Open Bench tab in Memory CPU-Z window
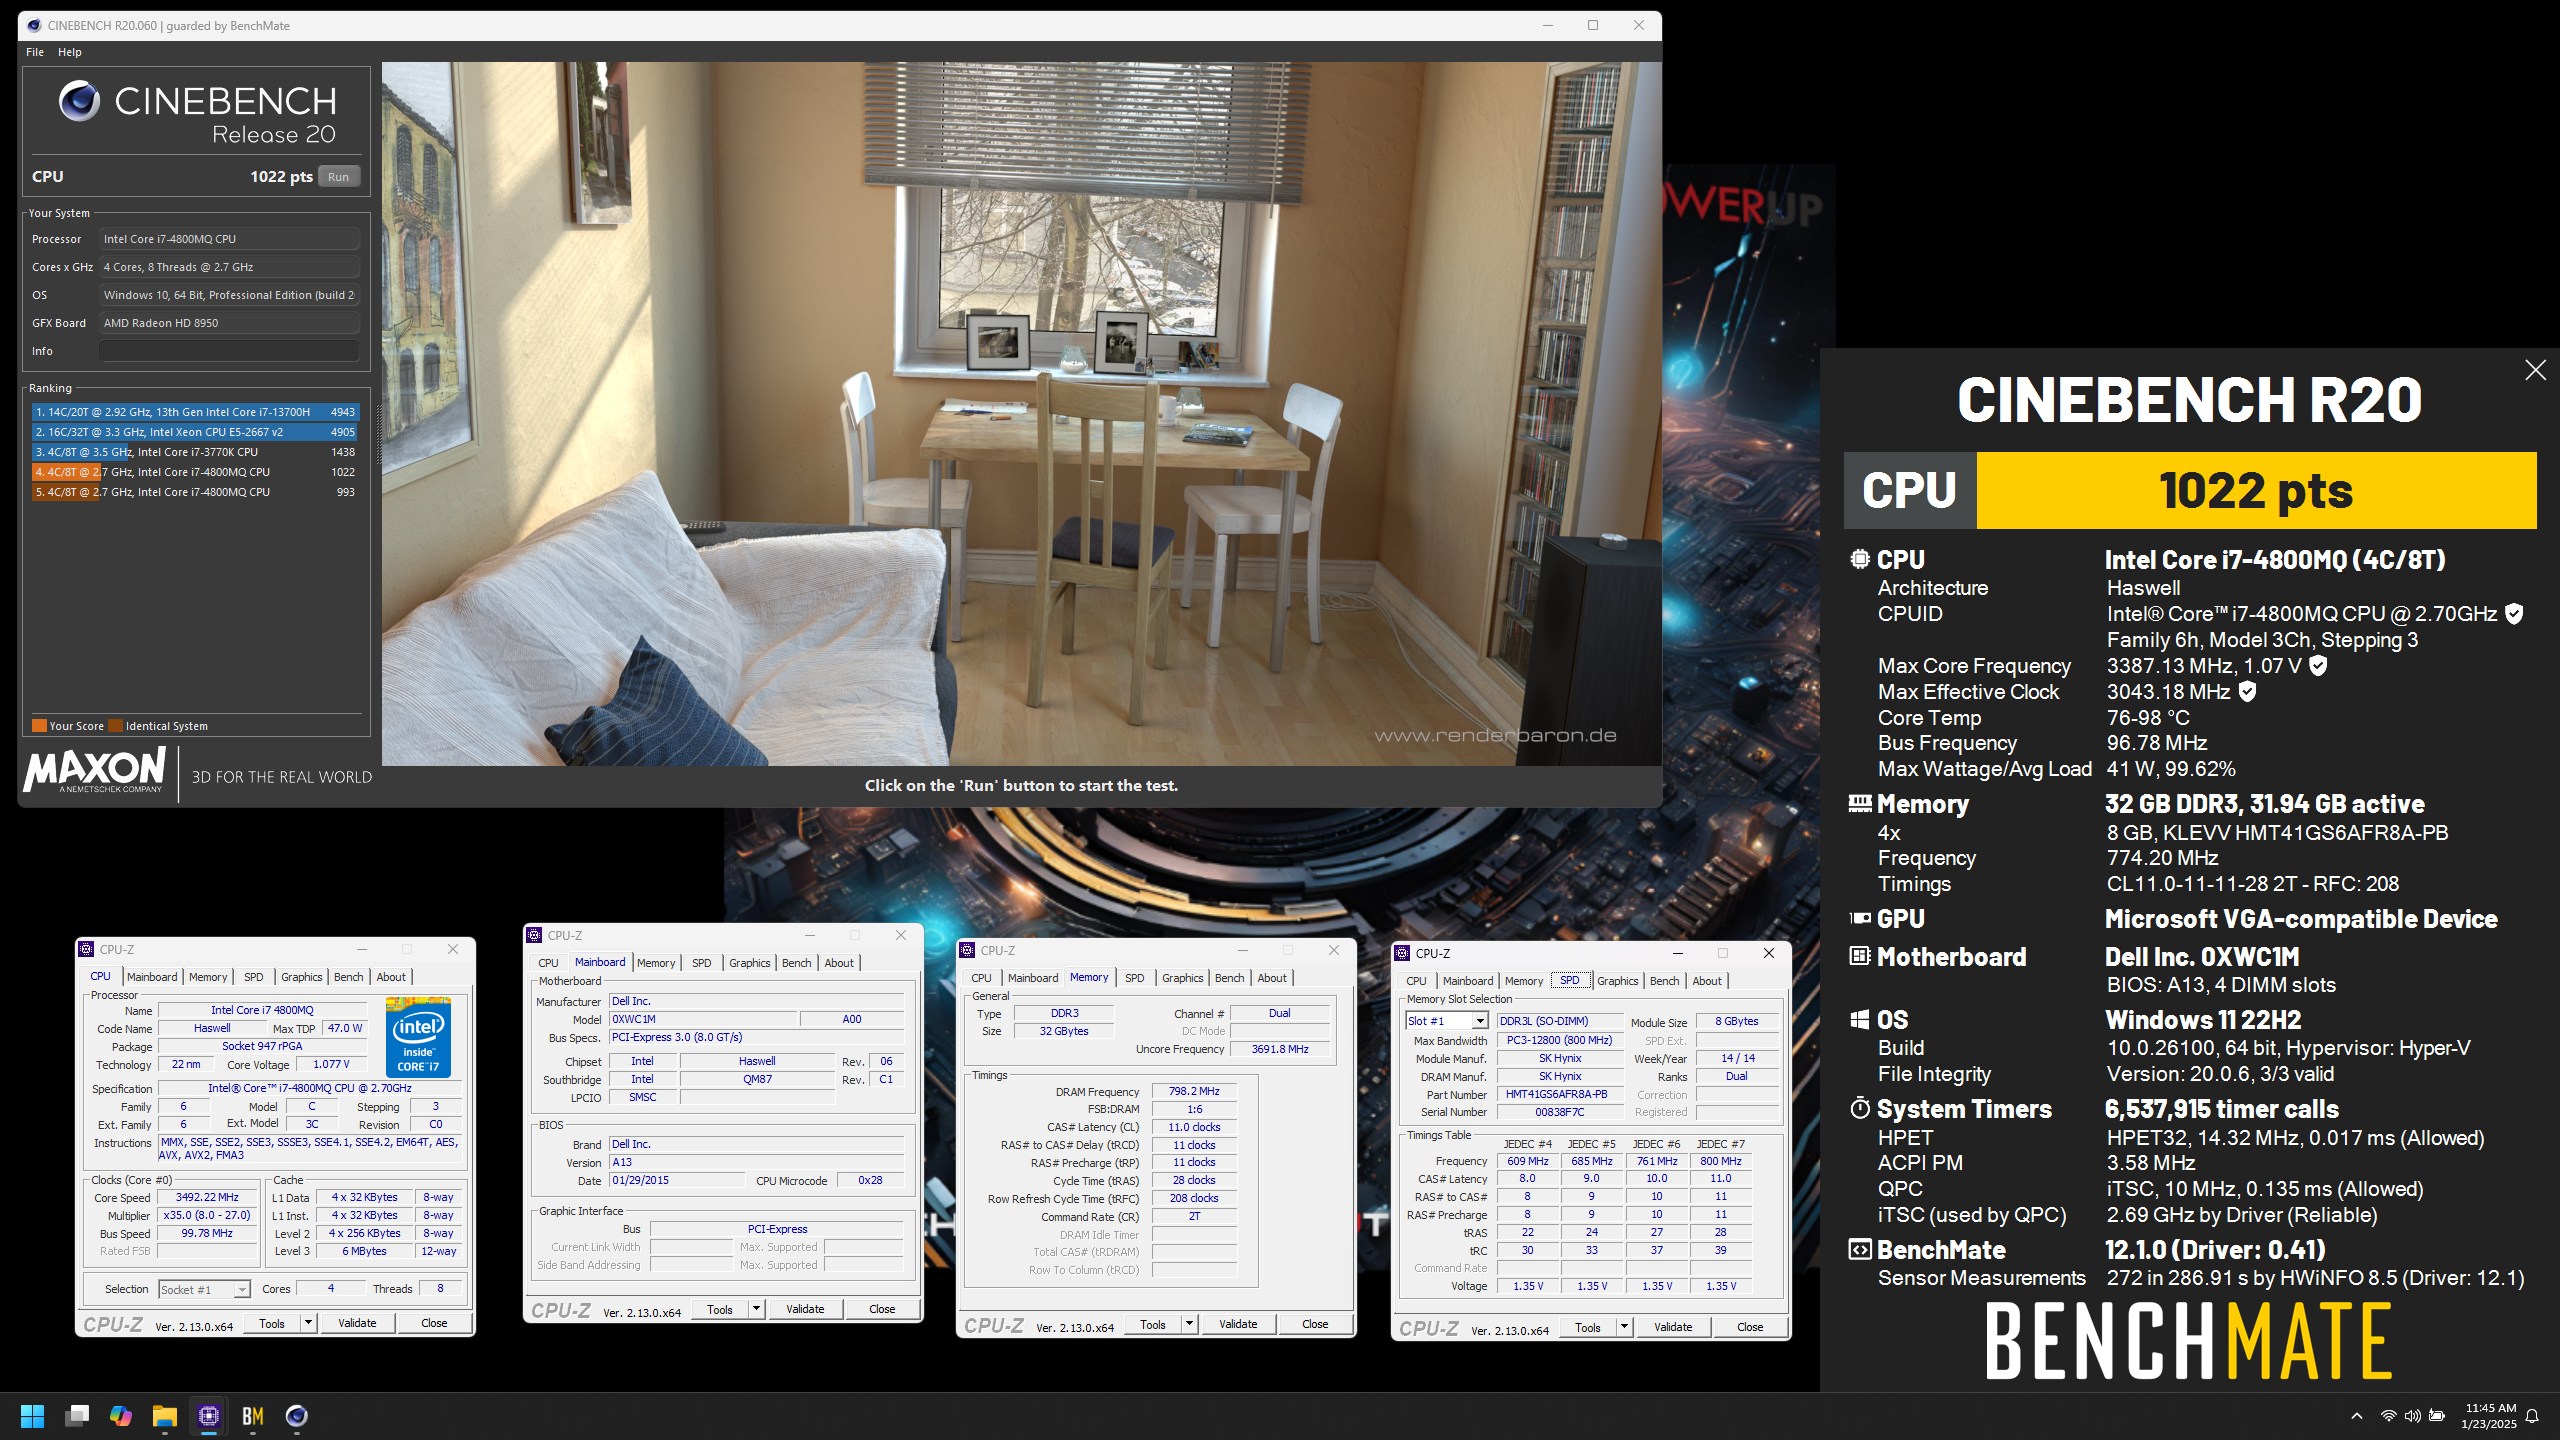This screenshot has width=2560, height=1440. (1230, 978)
